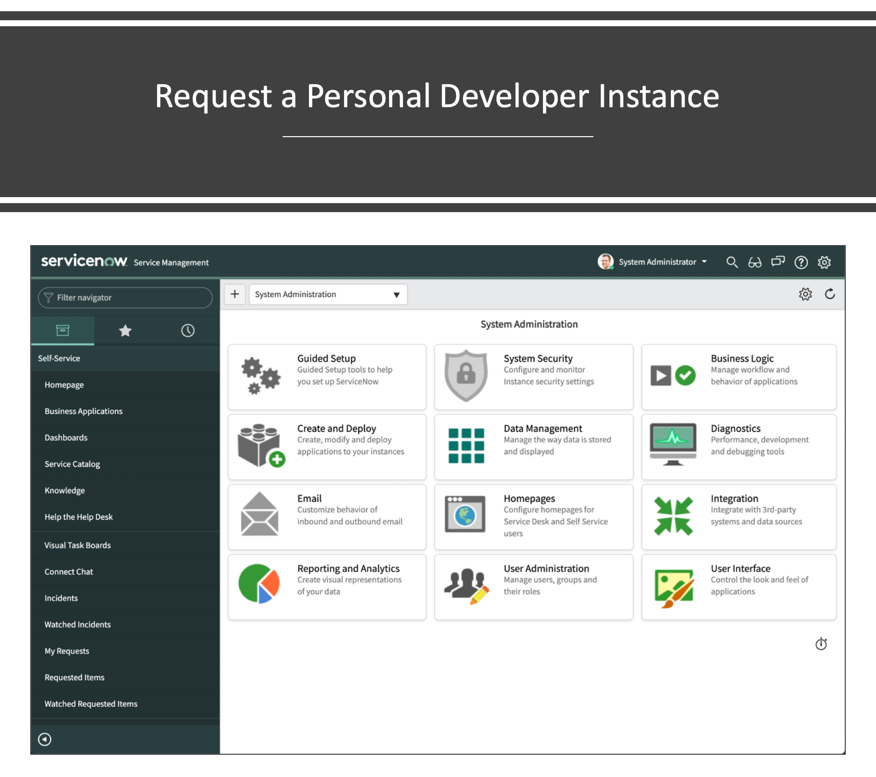The height and width of the screenshot is (777, 876).
Task: Open the Integration title link
Action: click(734, 498)
